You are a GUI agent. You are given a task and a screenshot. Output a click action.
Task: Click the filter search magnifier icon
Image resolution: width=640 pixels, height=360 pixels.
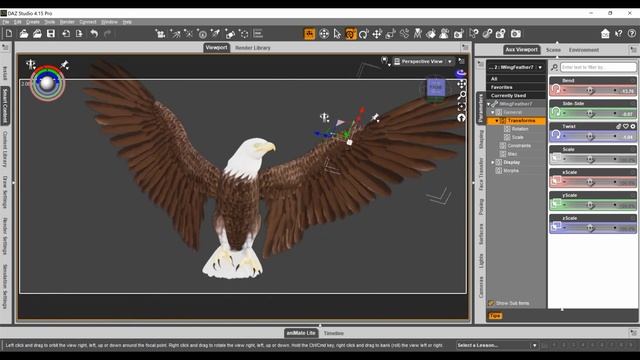coord(555,67)
